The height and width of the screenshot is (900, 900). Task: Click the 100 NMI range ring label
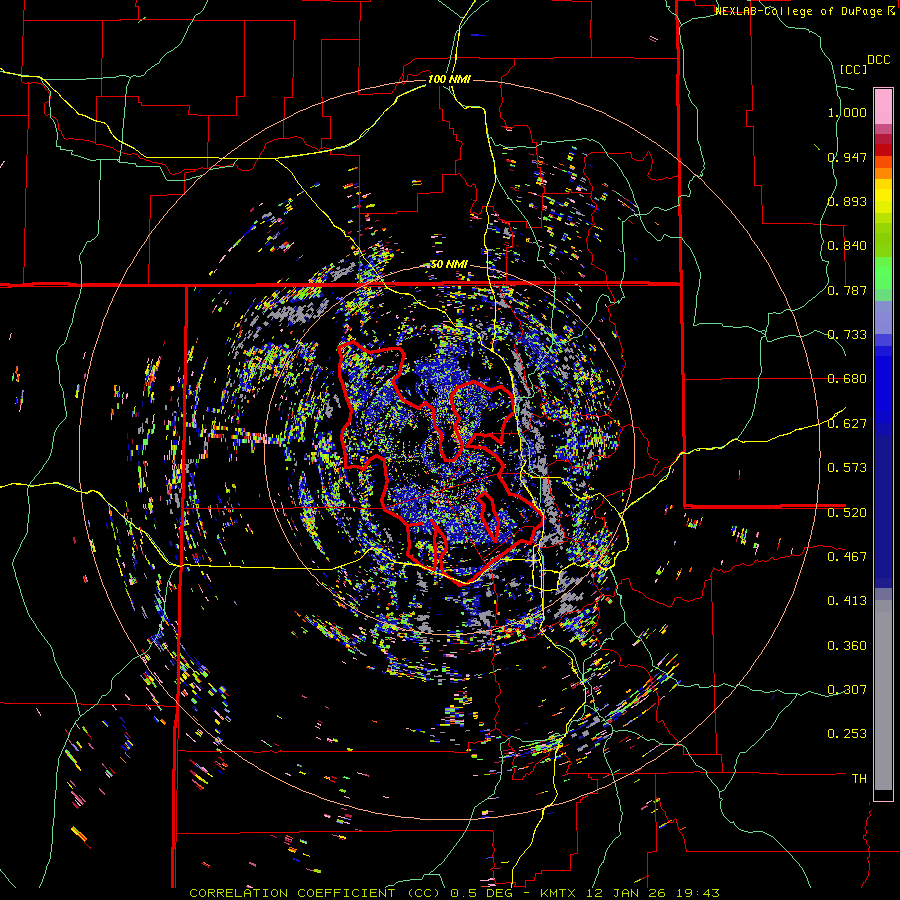pyautogui.click(x=449, y=79)
